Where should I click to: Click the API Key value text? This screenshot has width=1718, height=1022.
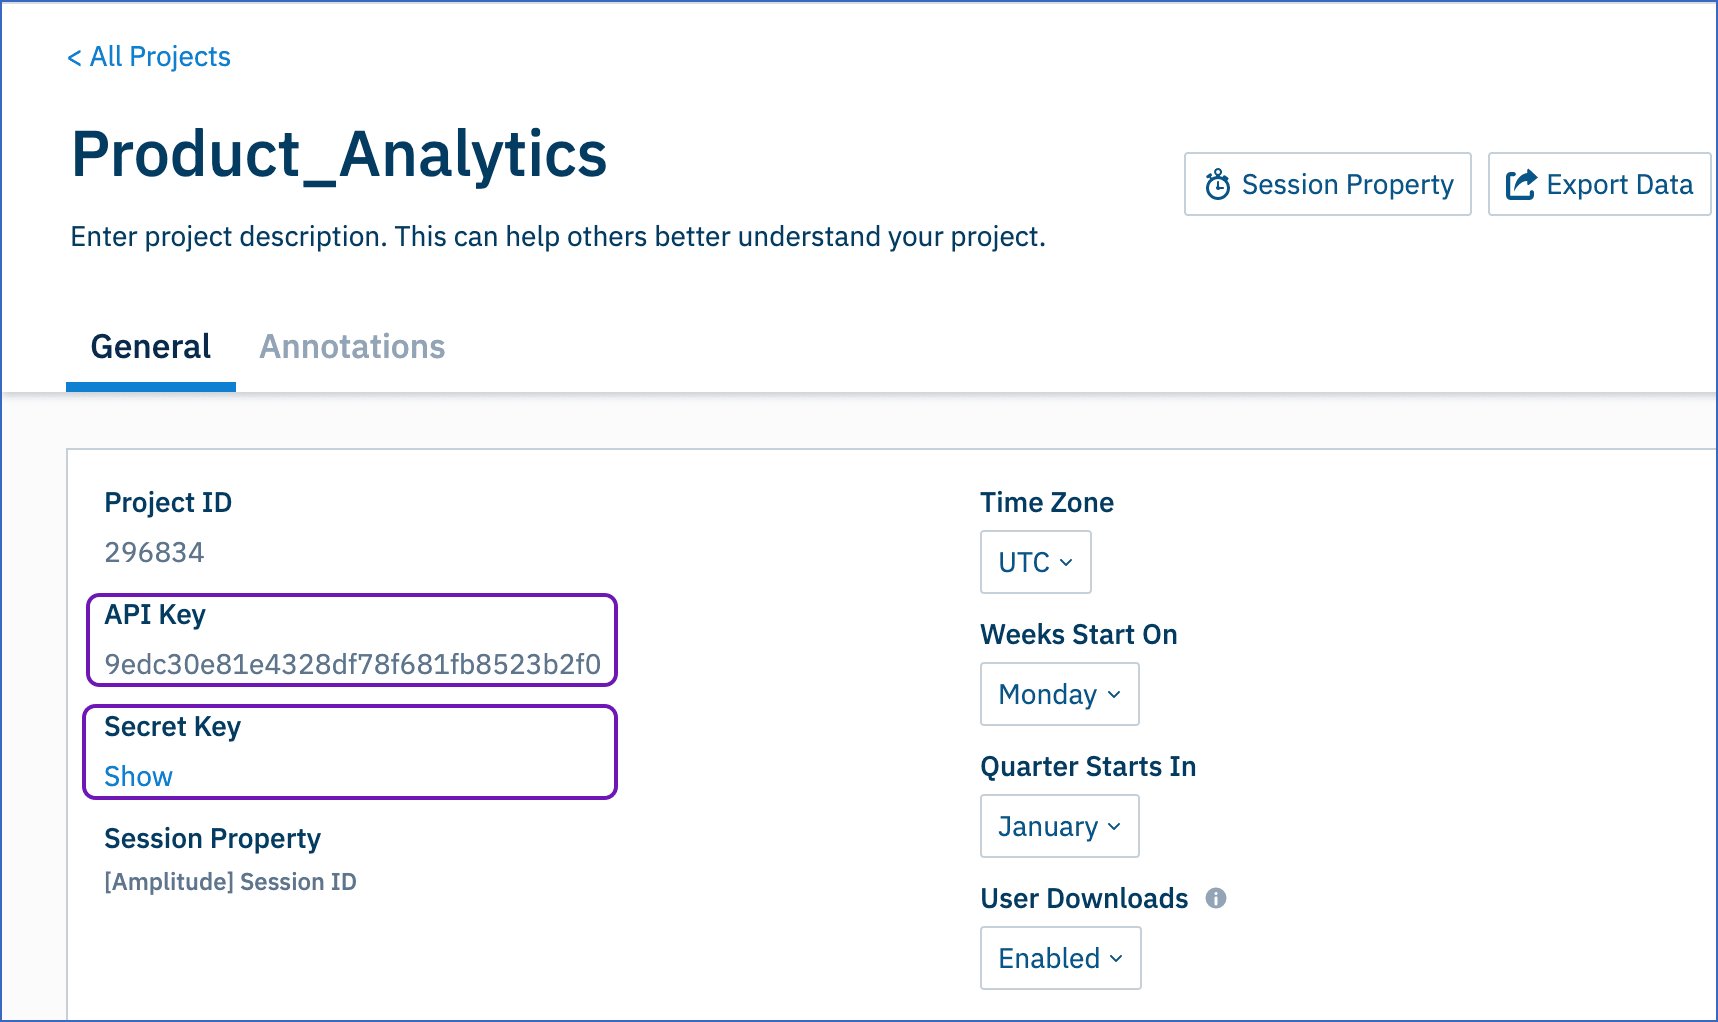click(352, 664)
